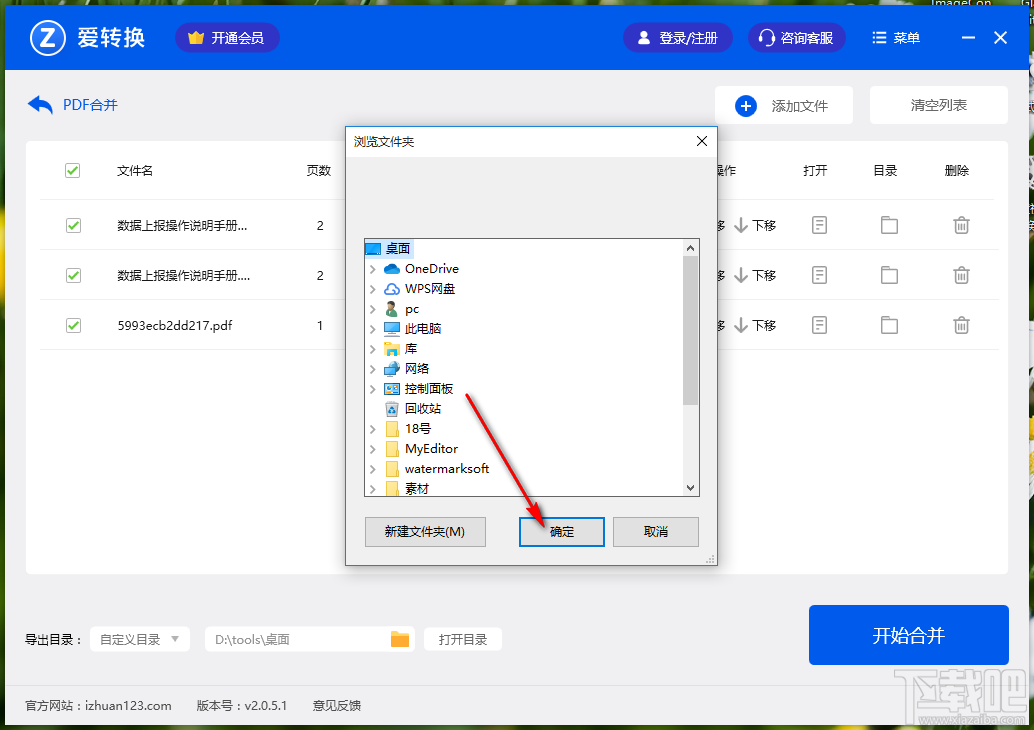
Task: Click 登录/注册 in the title bar
Action: (678, 37)
